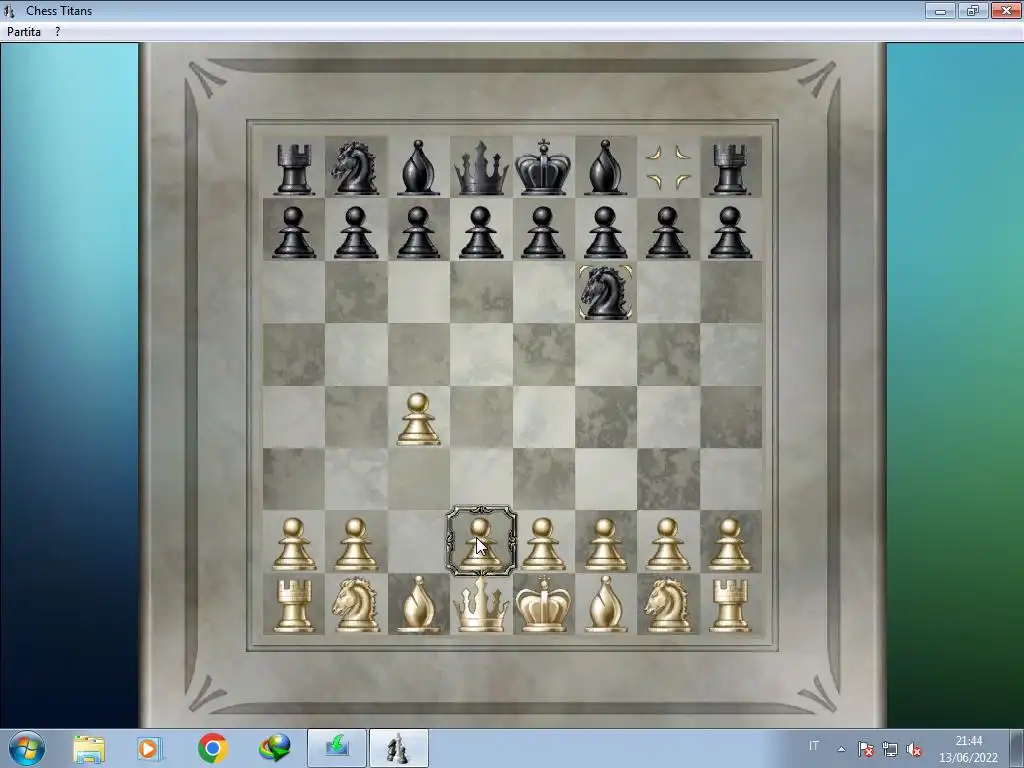The width and height of the screenshot is (1024, 768).
Task: Select the black bishop on c8
Action: (x=418, y=168)
